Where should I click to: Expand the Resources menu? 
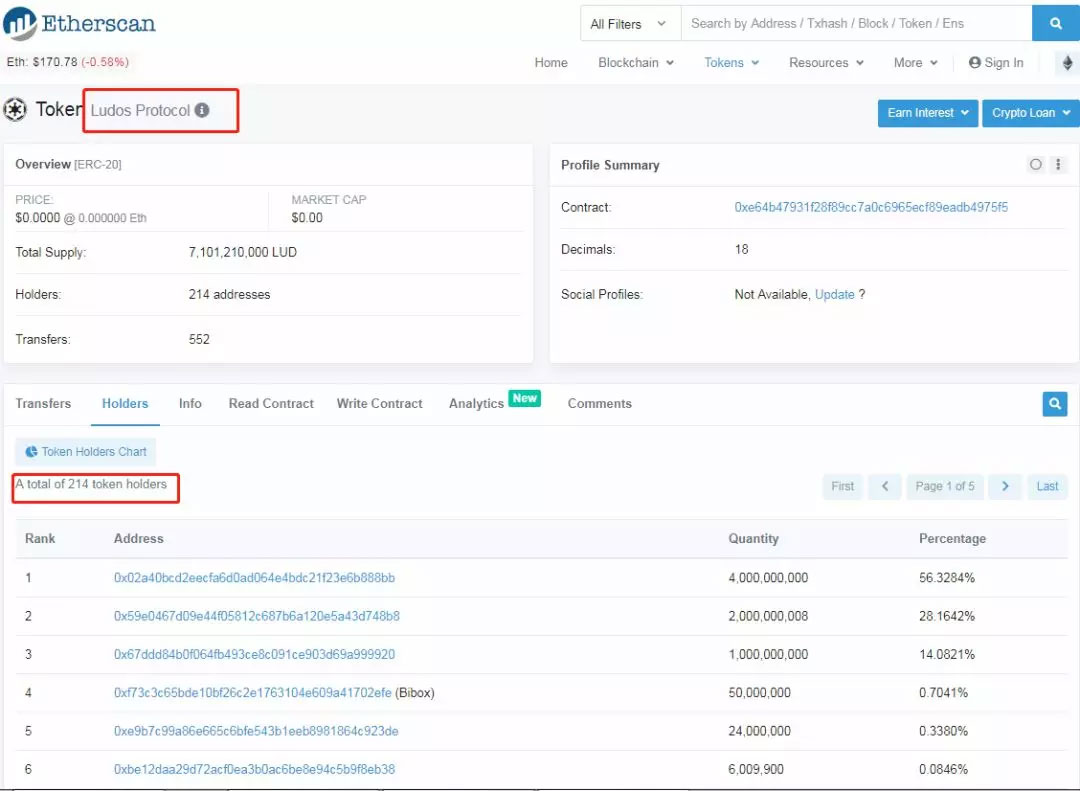tap(827, 63)
